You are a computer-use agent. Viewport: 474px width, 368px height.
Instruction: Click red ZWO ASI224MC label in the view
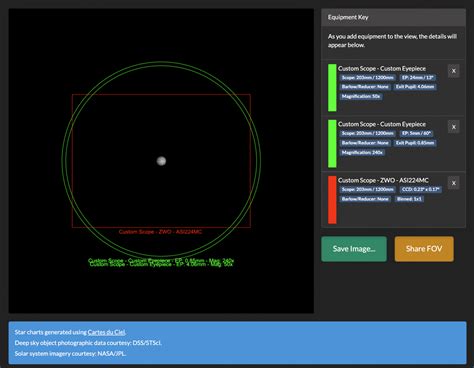point(160,232)
